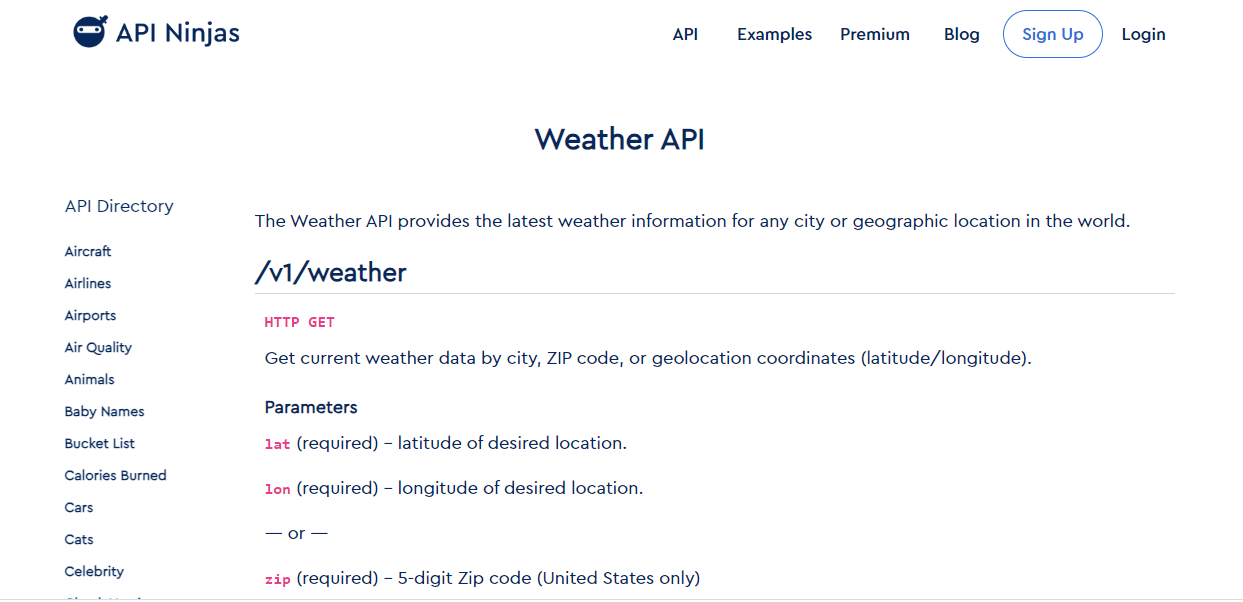Open Aircraft in API Directory

point(88,251)
